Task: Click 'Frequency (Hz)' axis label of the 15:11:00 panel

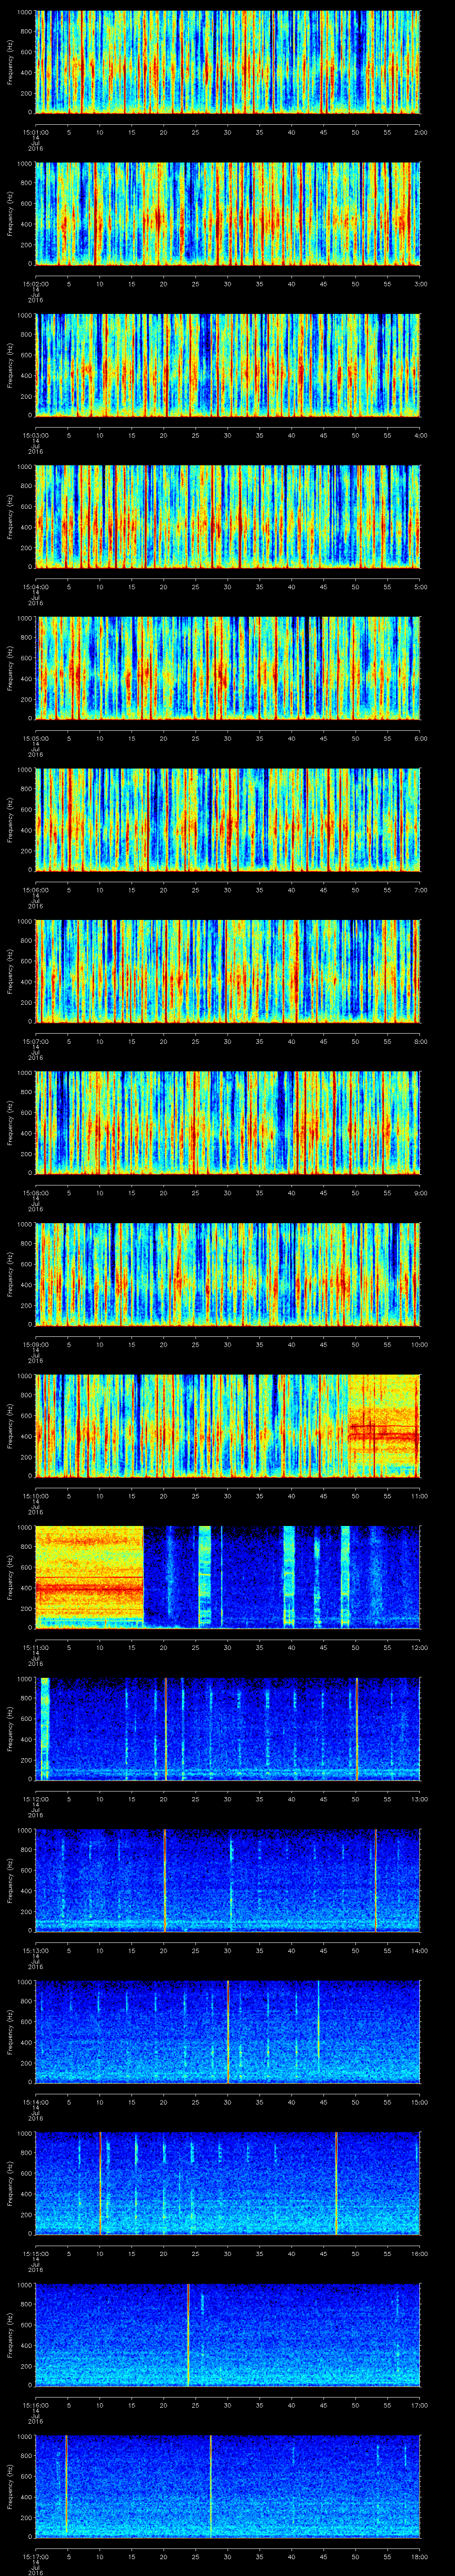Action: click(x=10, y=1577)
